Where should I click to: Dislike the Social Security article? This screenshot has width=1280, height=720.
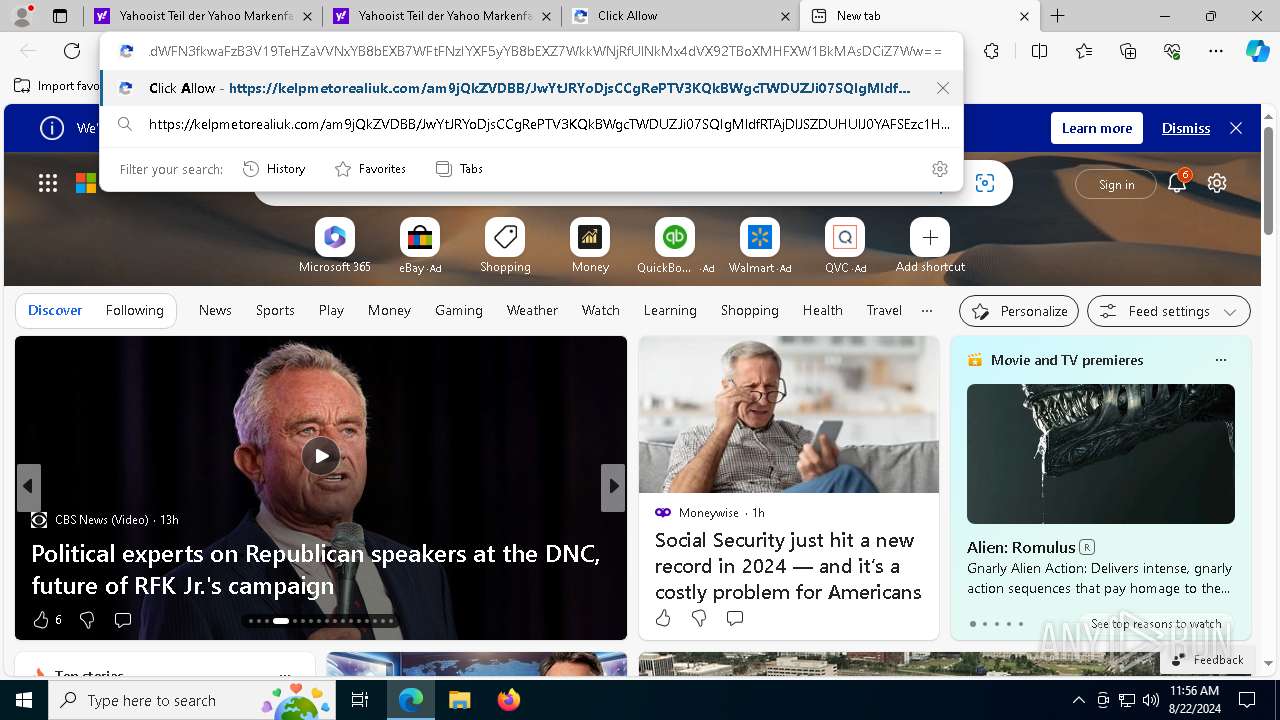coord(699,618)
